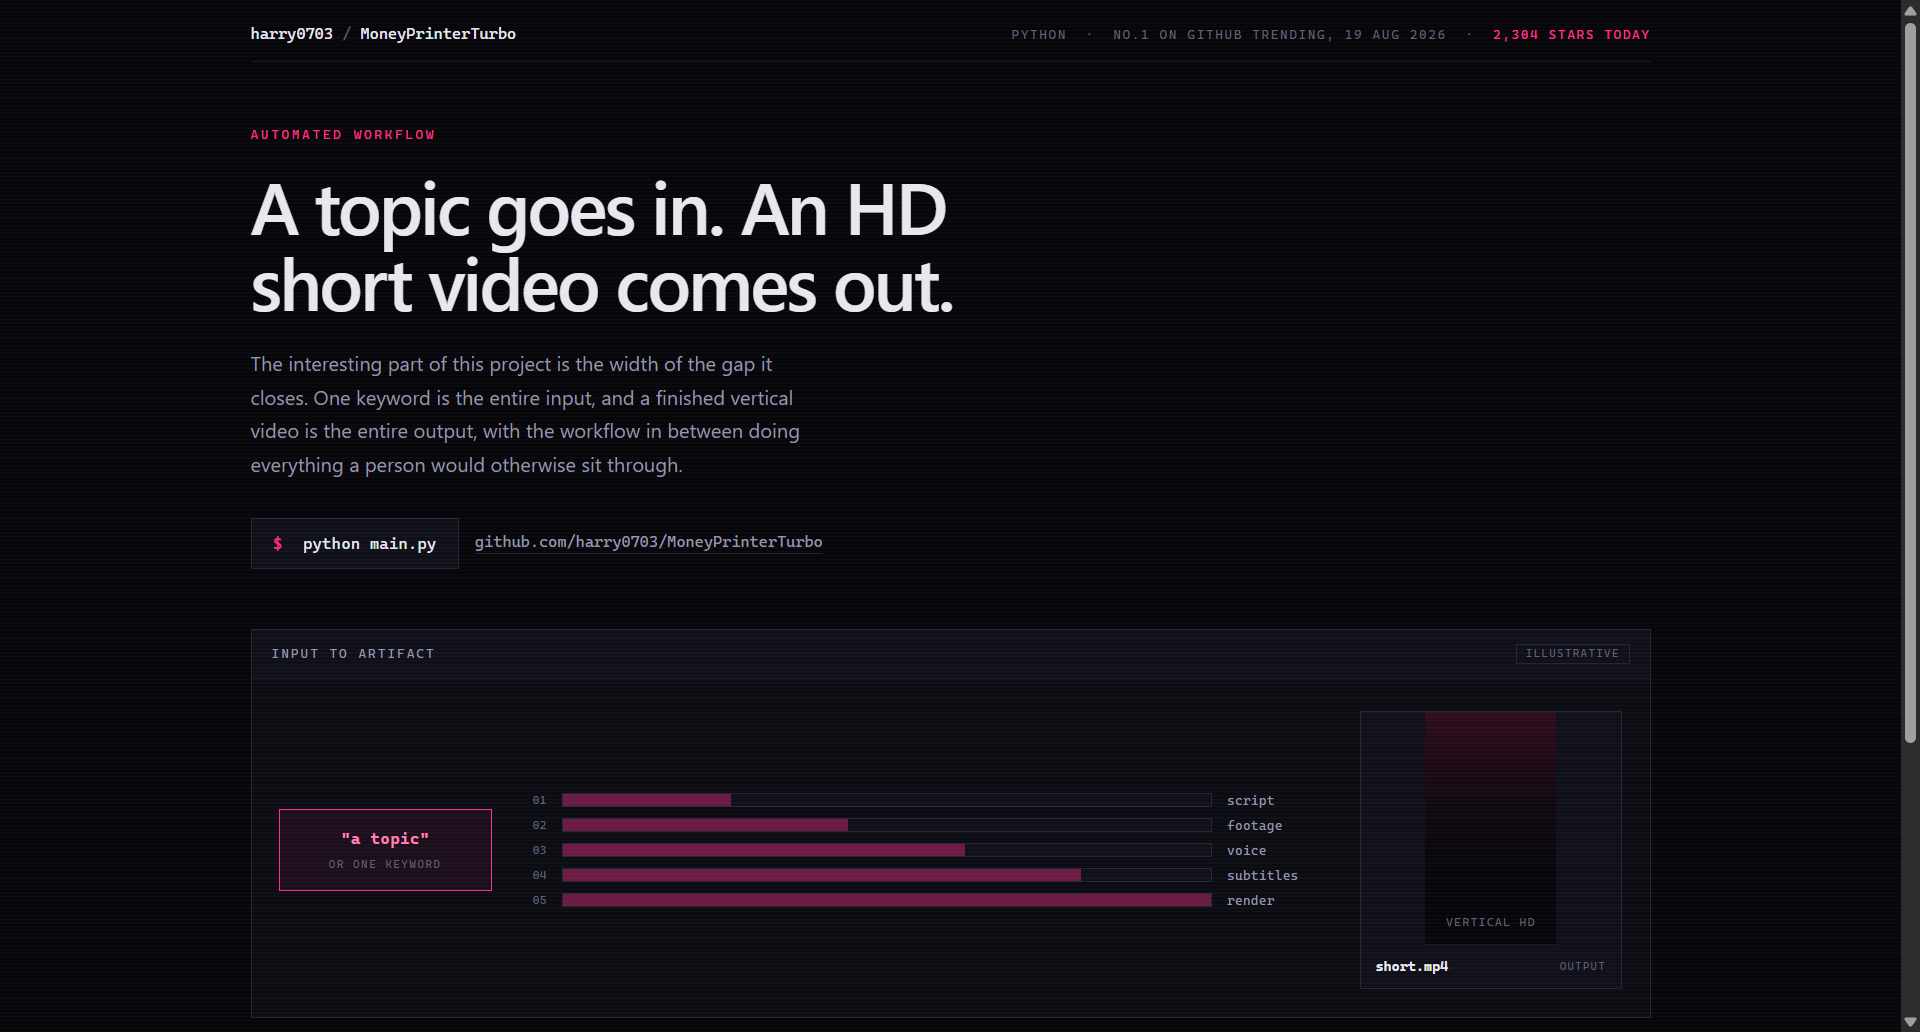Click the "a topic" input box

[385, 850]
